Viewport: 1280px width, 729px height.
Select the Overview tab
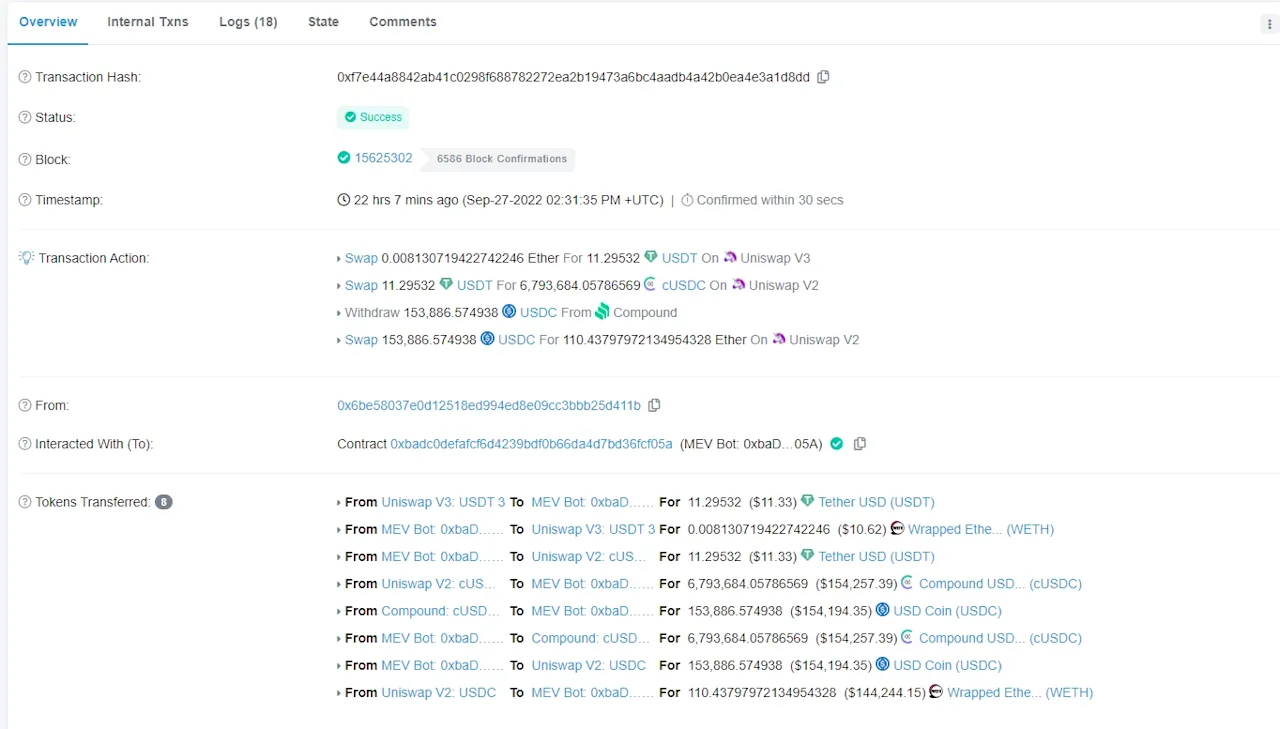(x=48, y=22)
